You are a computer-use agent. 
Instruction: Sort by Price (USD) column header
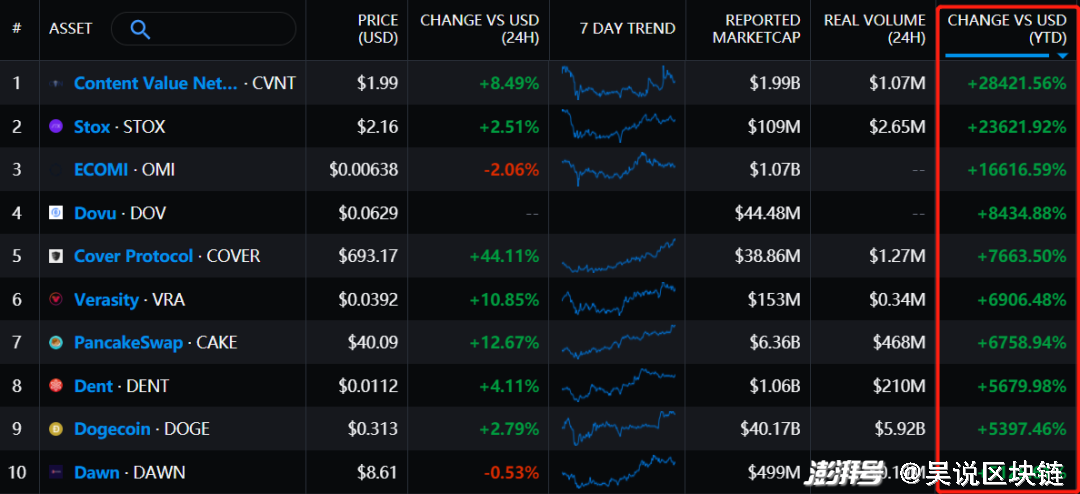[377, 28]
